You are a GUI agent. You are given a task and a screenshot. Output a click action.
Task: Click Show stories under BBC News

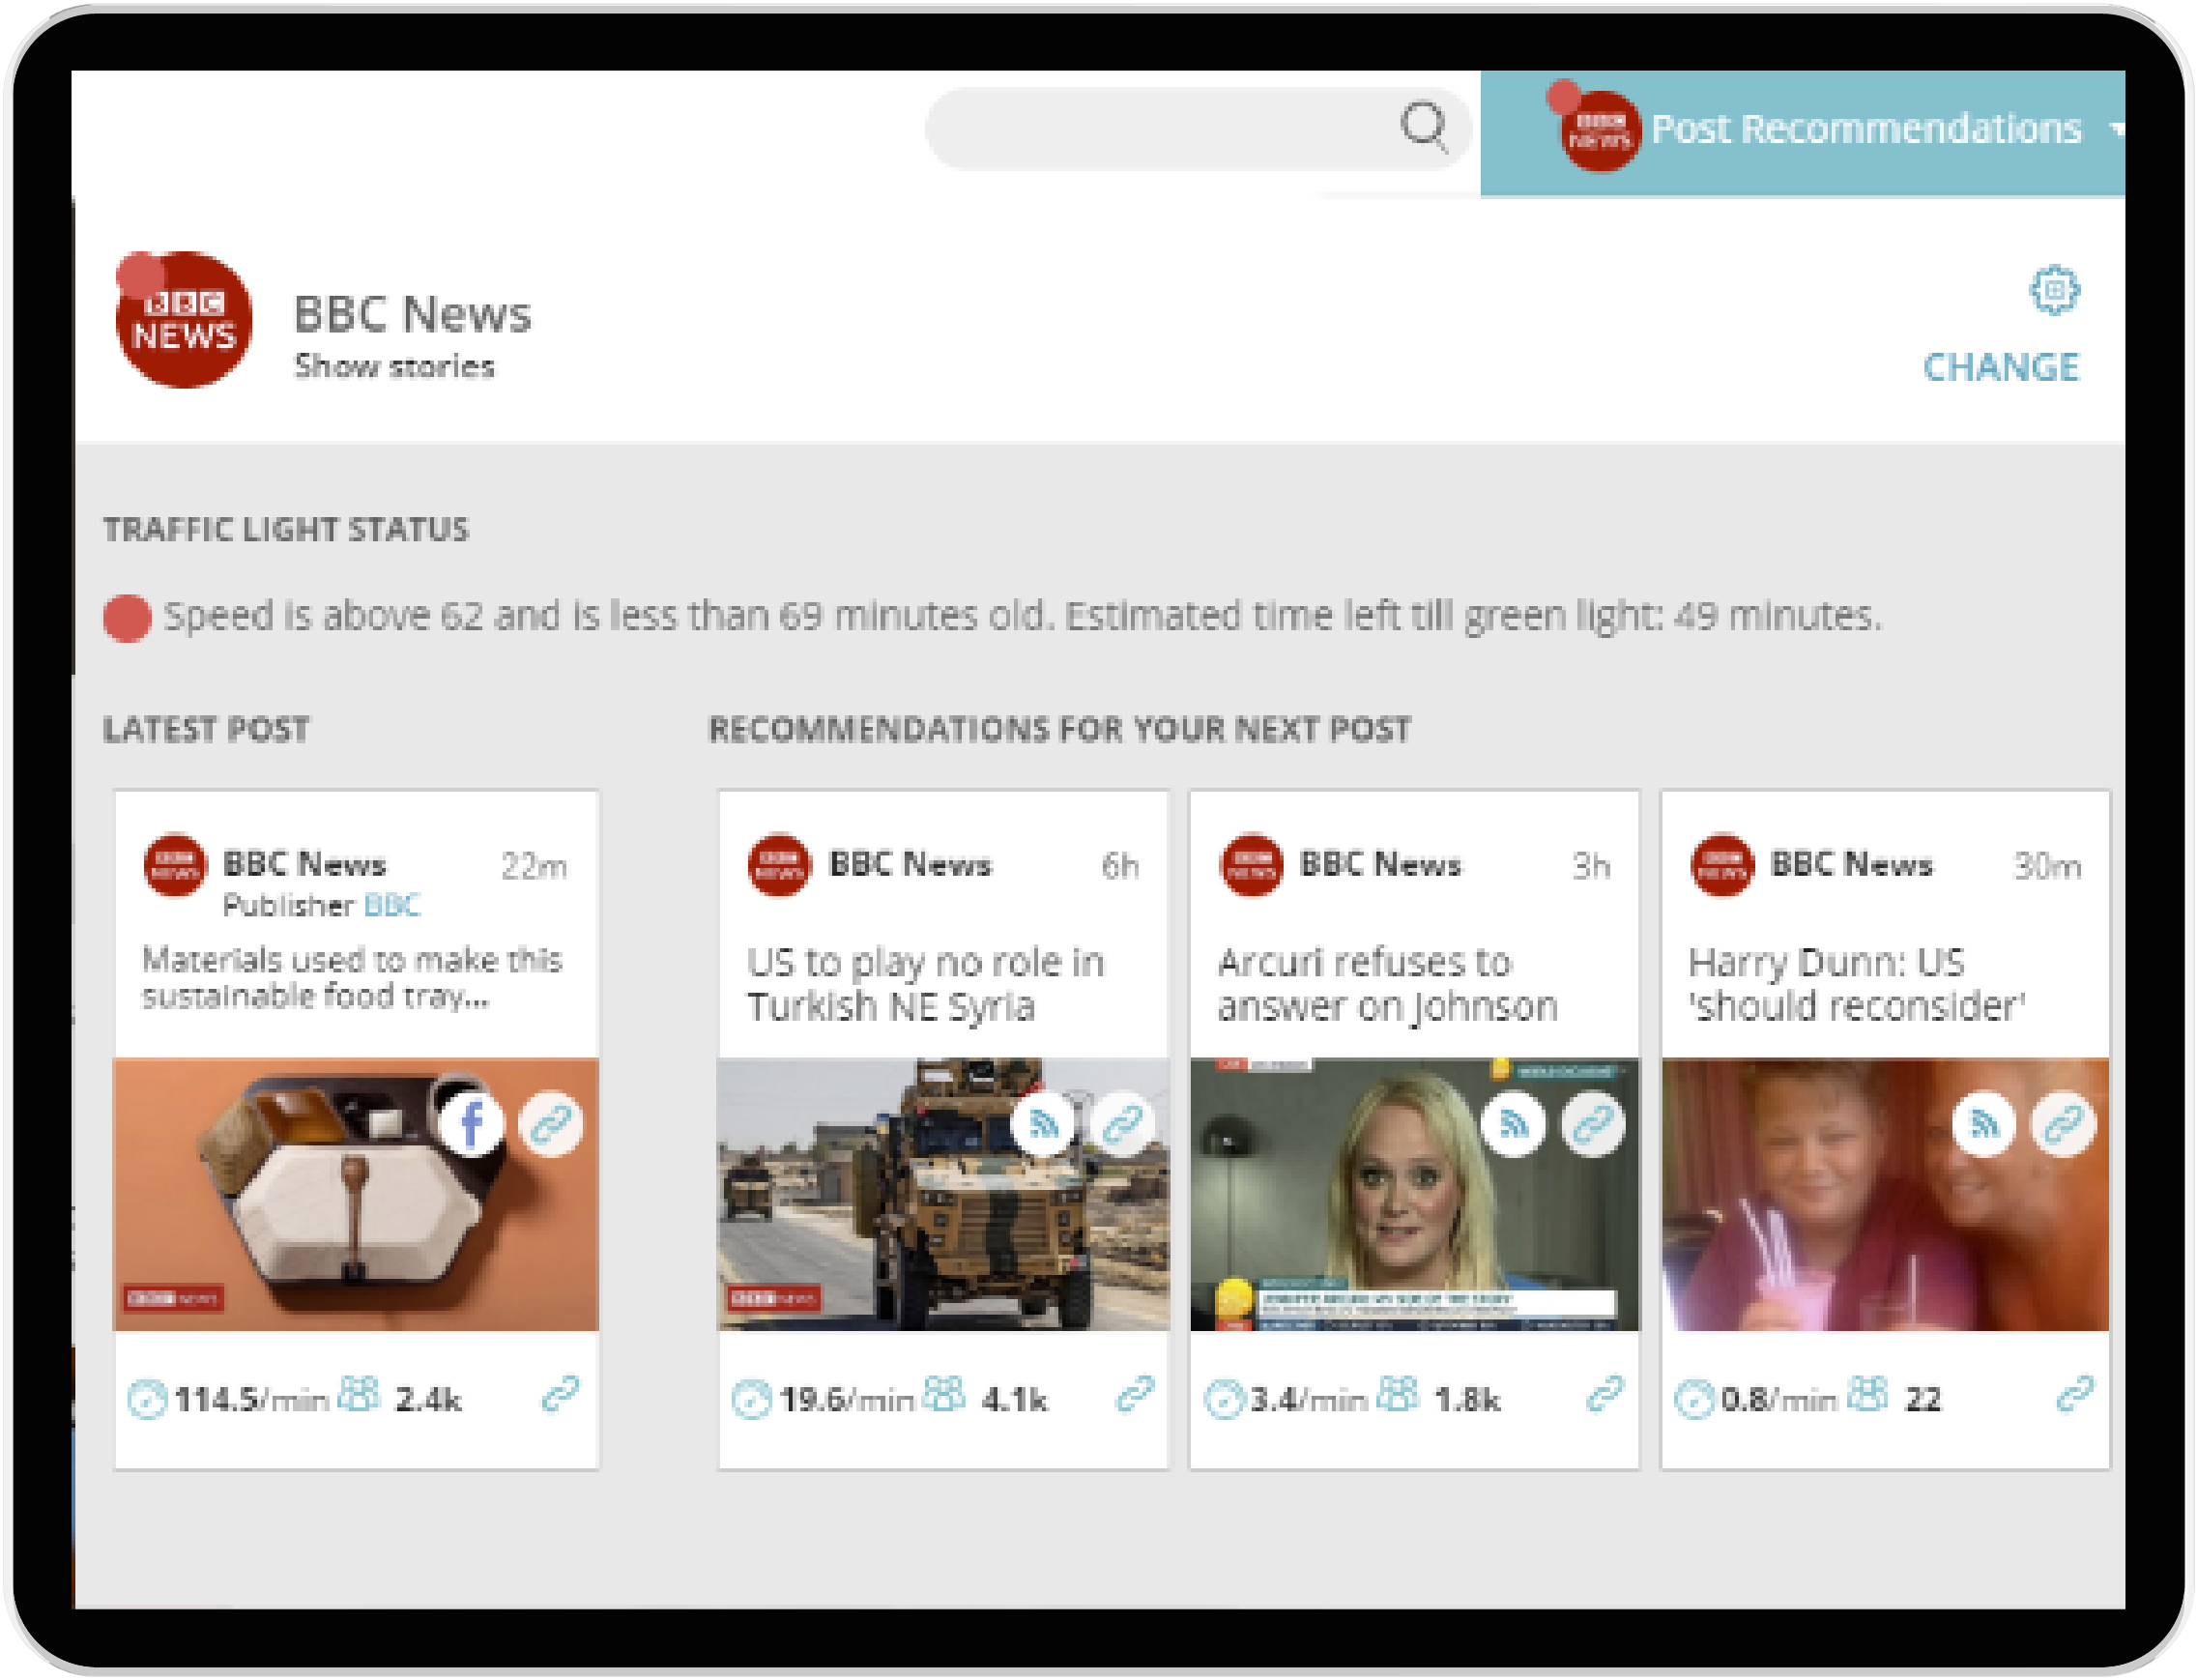pyautogui.click(x=393, y=366)
